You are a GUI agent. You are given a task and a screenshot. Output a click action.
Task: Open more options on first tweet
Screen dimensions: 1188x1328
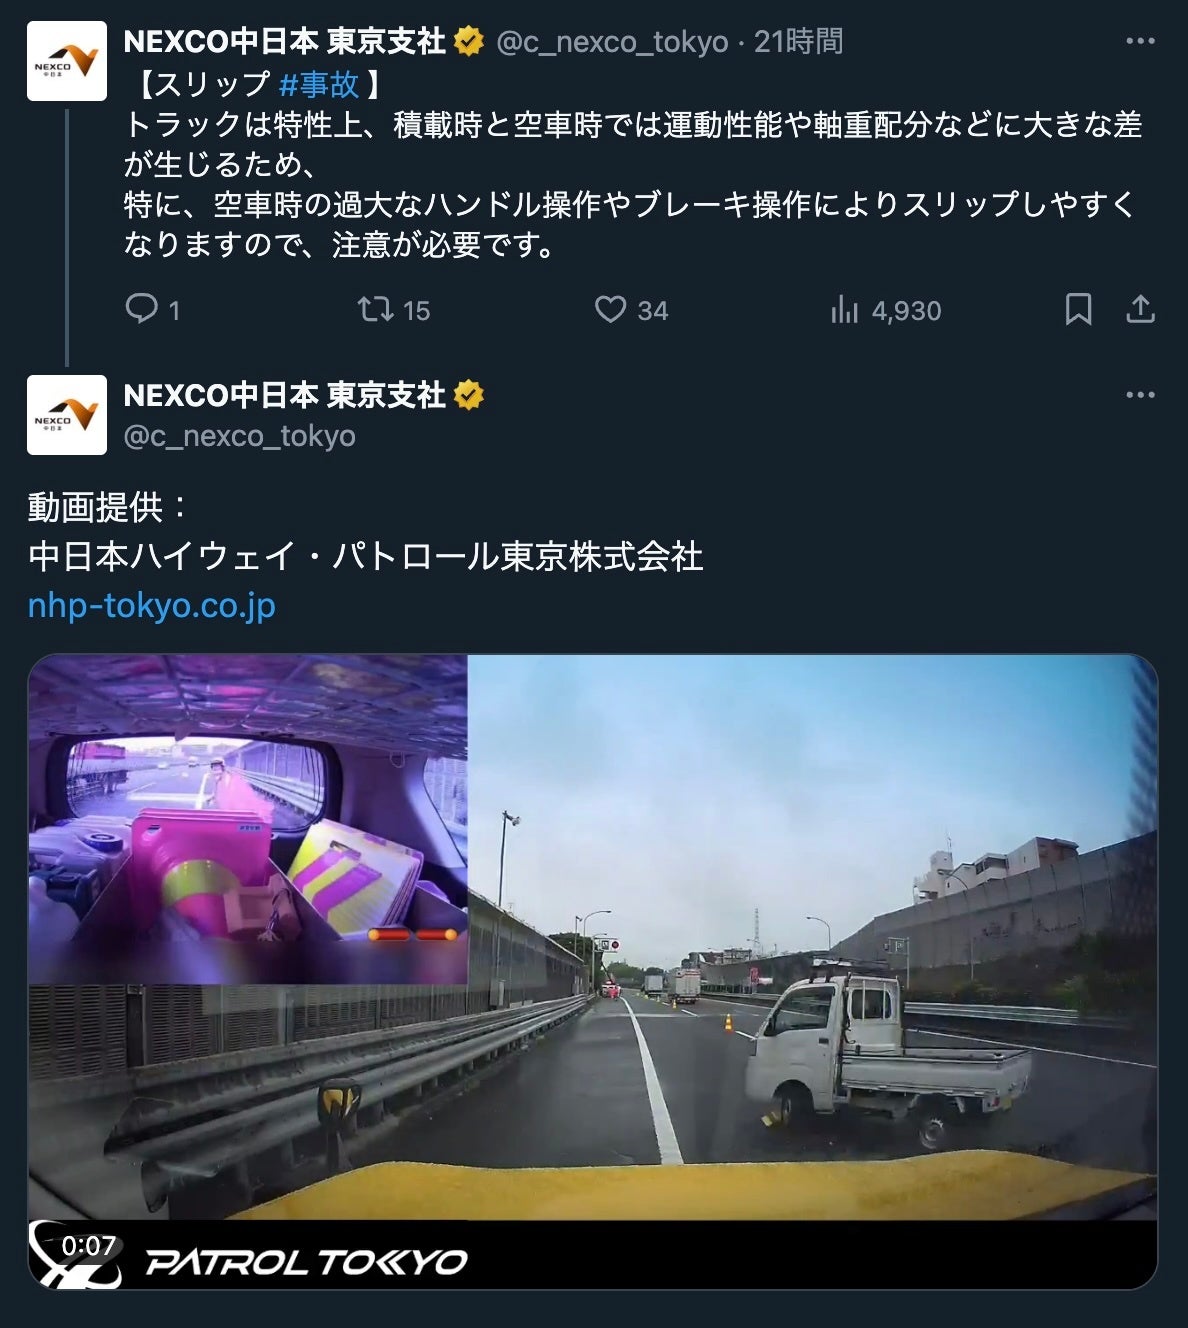(x=1140, y=41)
